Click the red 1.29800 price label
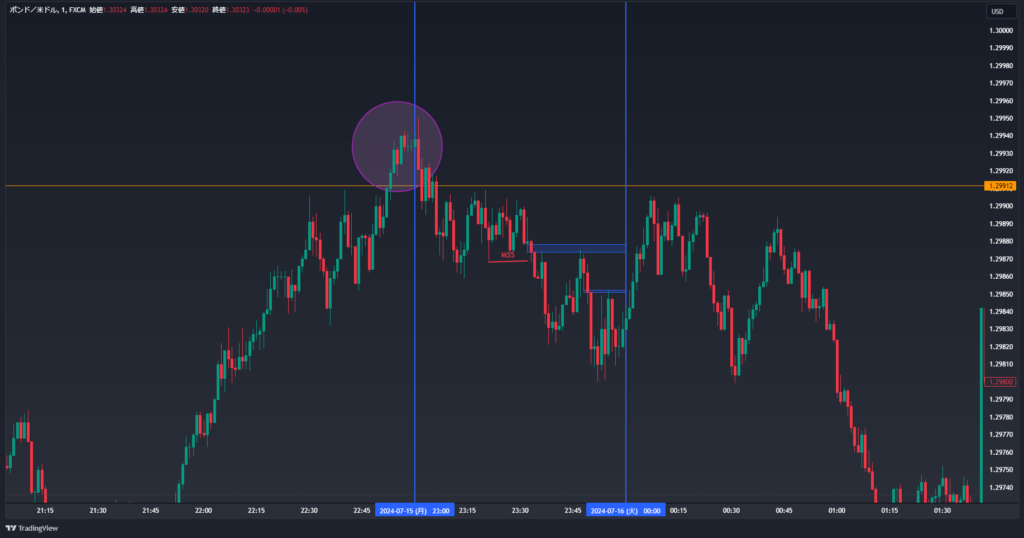 [1000, 382]
